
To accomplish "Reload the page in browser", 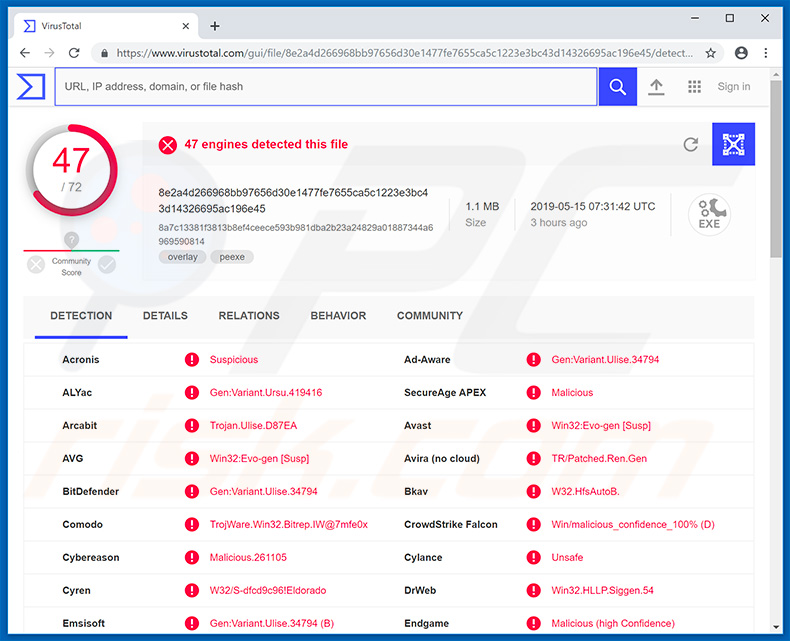I will [74, 53].
